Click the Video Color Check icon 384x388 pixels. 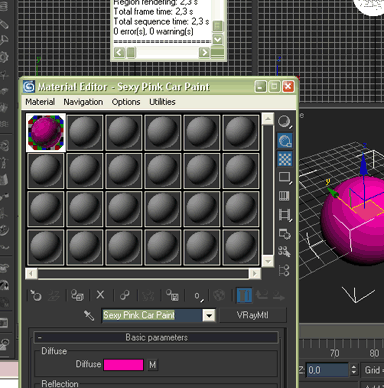[x=284, y=196]
